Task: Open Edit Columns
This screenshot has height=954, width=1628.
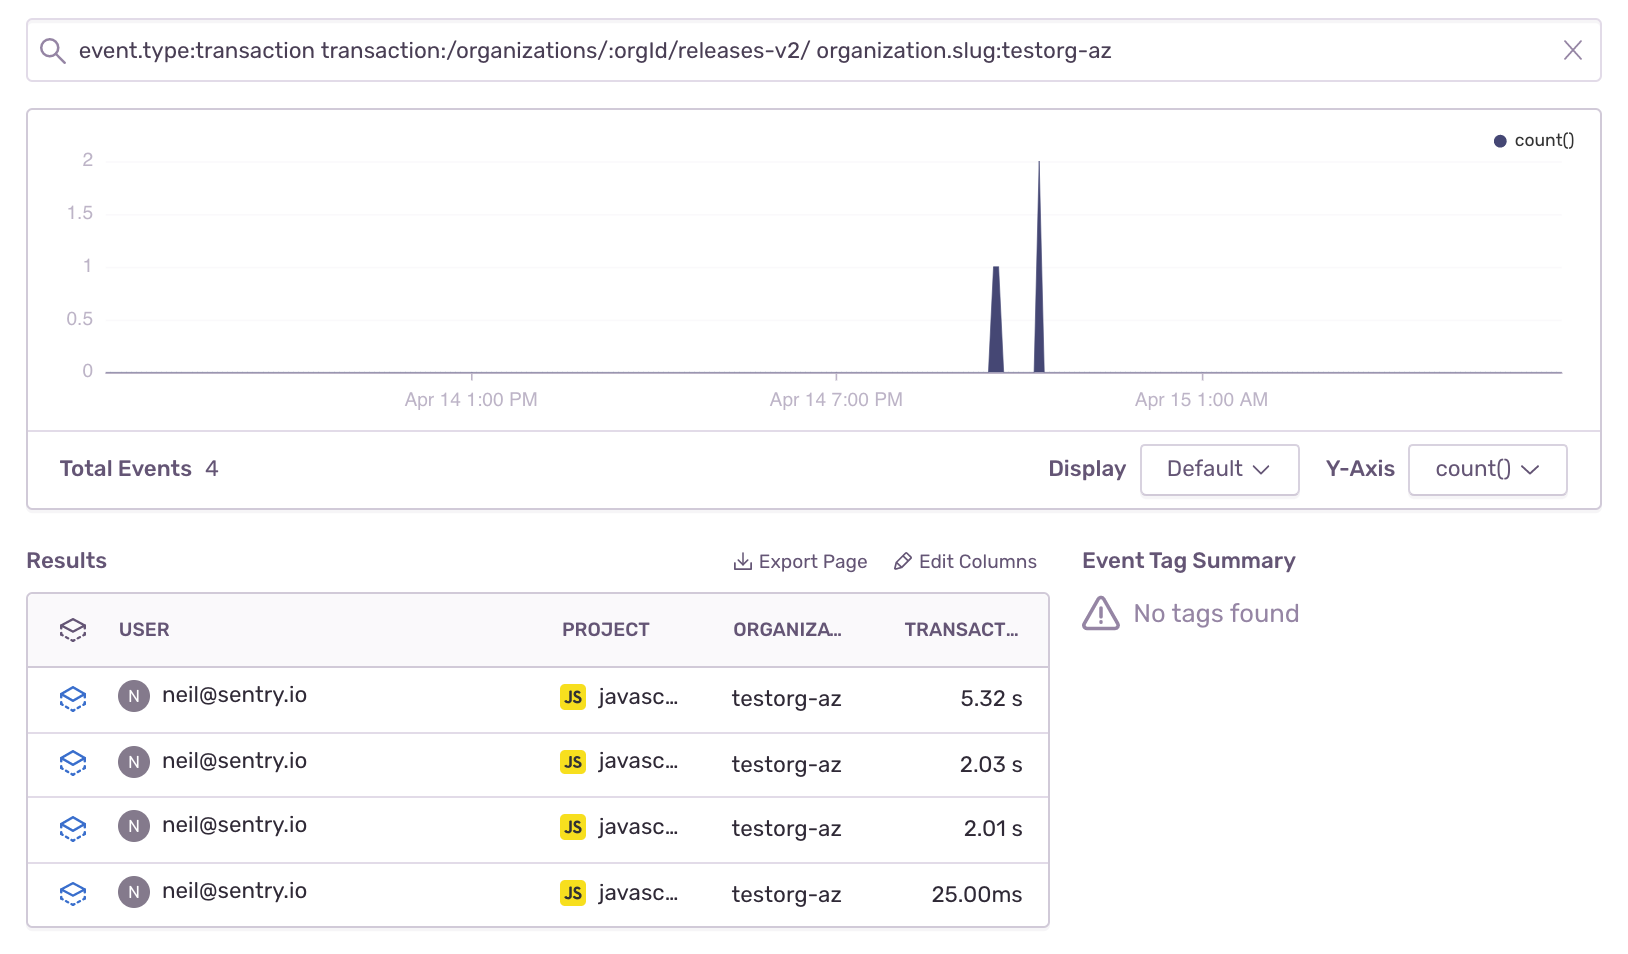Action: pos(965,561)
